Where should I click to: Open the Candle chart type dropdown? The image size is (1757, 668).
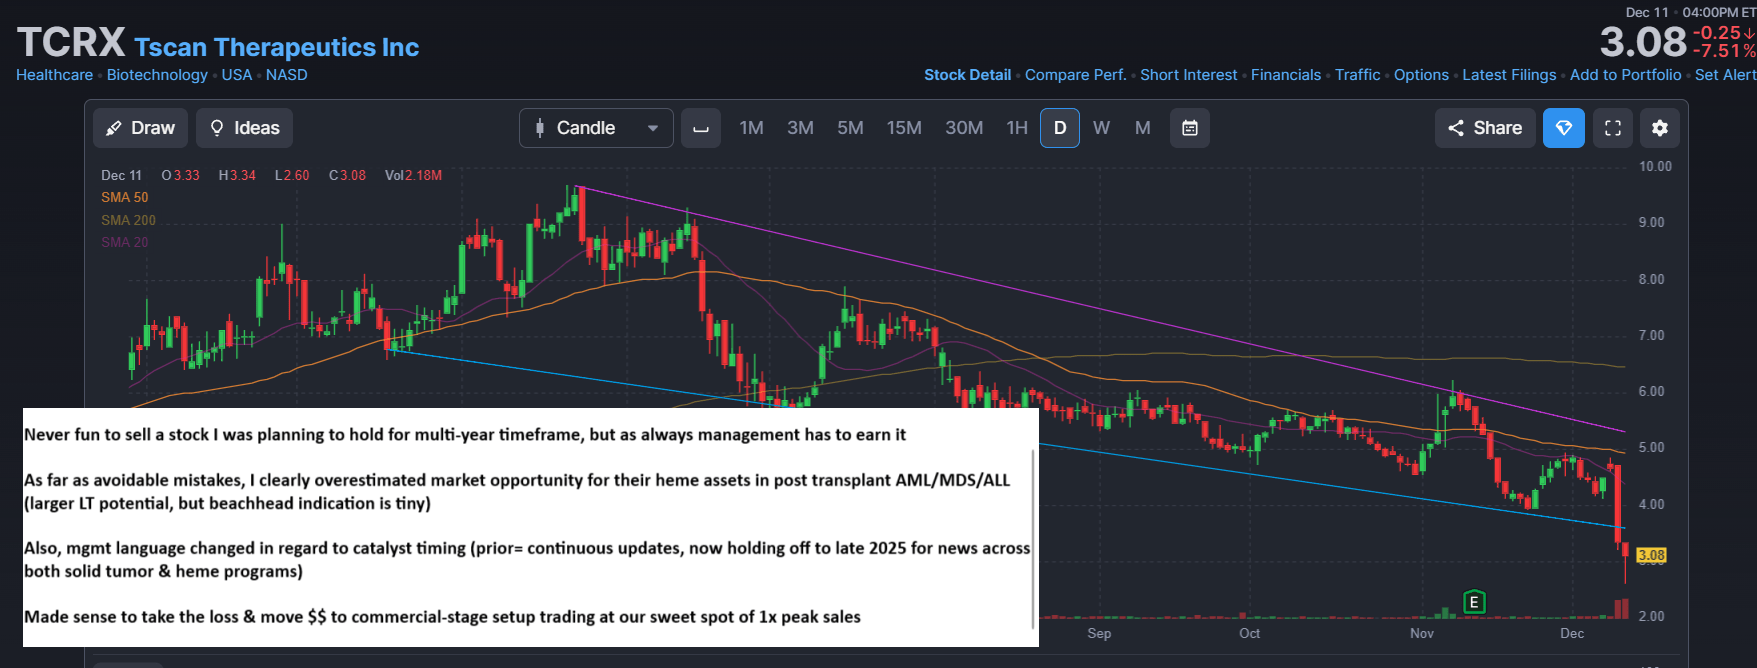[596, 128]
